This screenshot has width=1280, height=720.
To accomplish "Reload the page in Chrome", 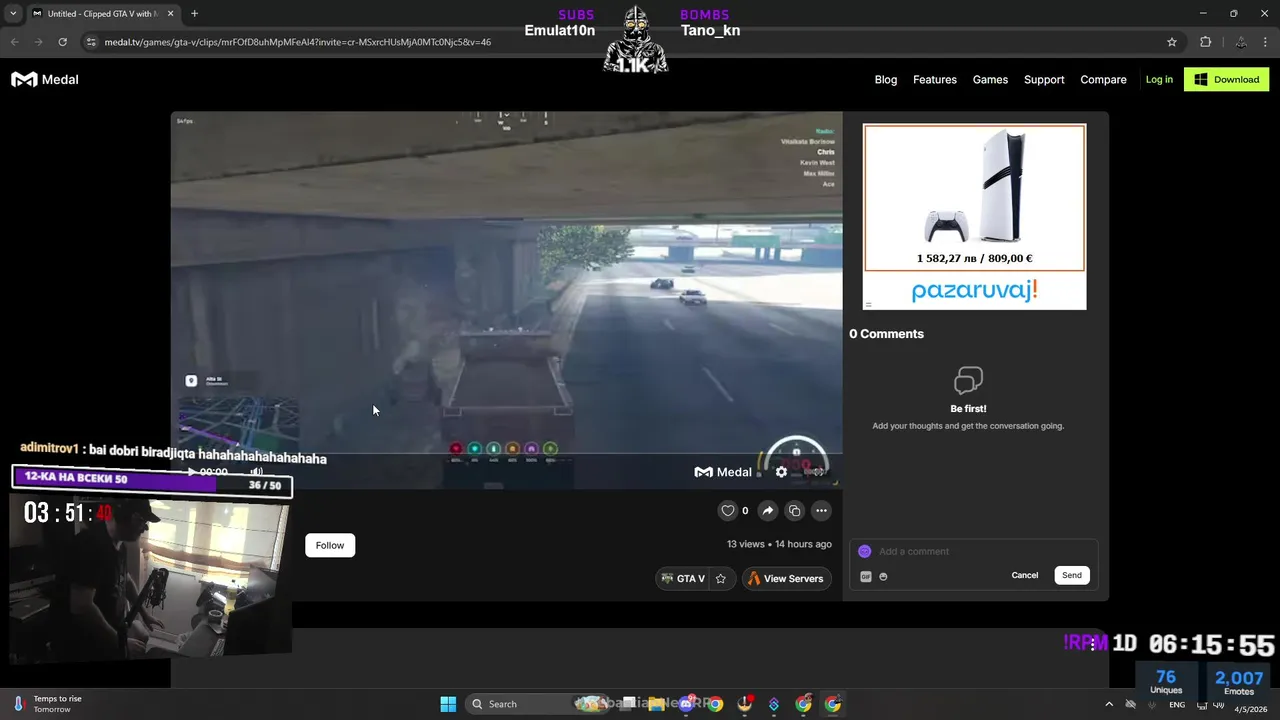I will coord(62,42).
